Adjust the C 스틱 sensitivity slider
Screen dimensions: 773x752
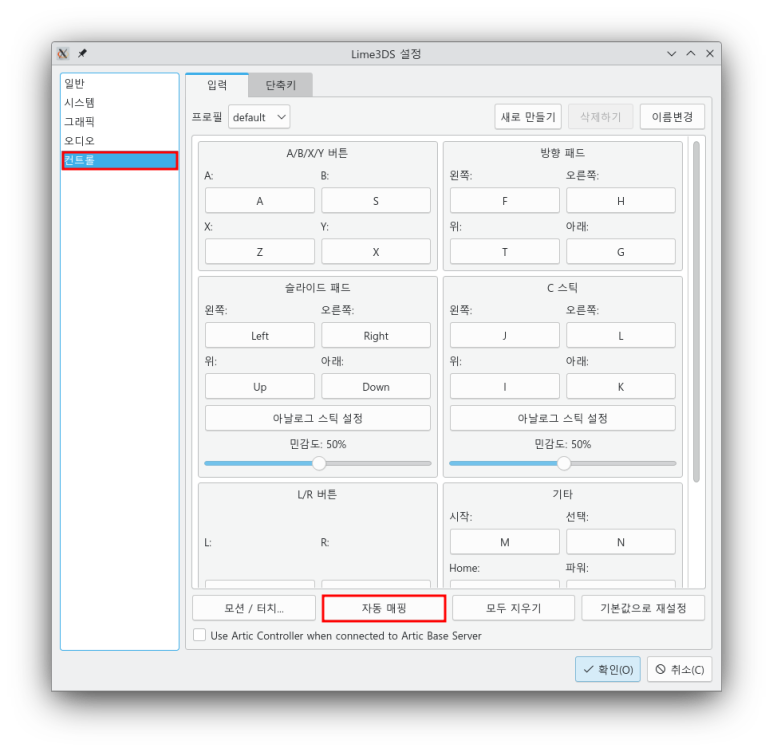click(563, 464)
